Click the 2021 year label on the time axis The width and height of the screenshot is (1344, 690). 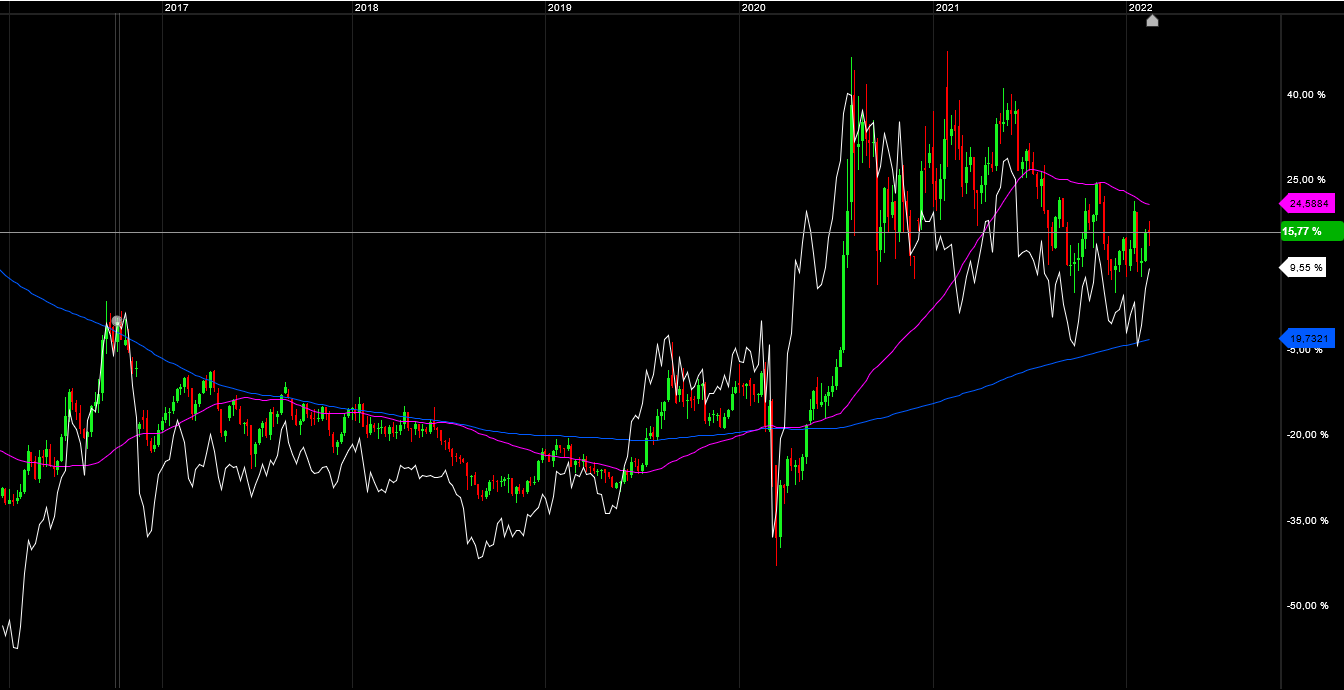point(947,7)
